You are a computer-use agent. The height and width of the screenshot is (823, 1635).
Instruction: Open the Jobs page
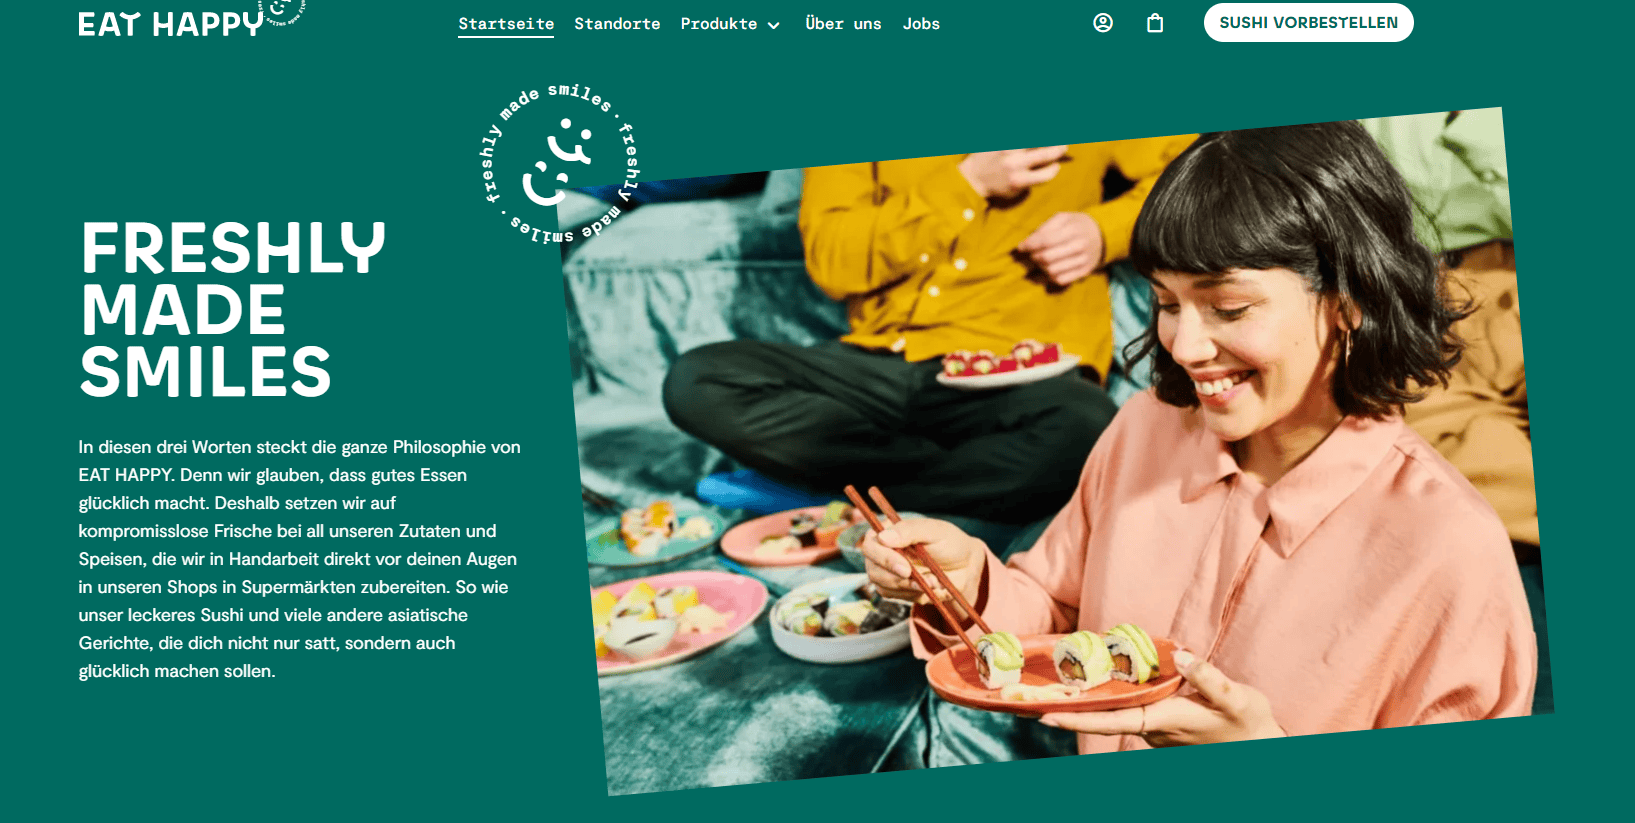921,23
